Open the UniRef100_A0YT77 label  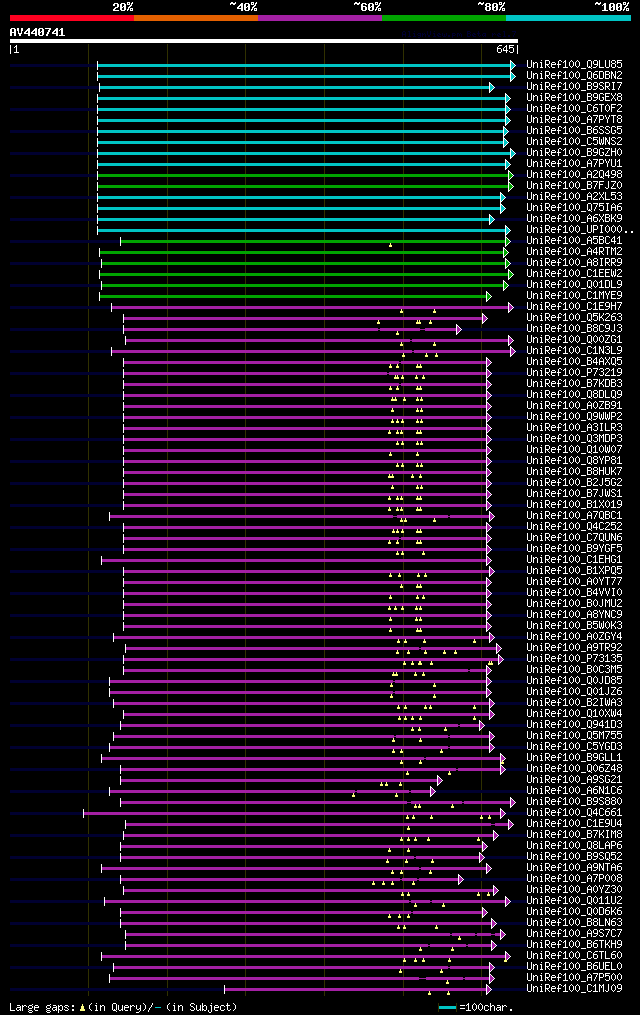(574, 582)
